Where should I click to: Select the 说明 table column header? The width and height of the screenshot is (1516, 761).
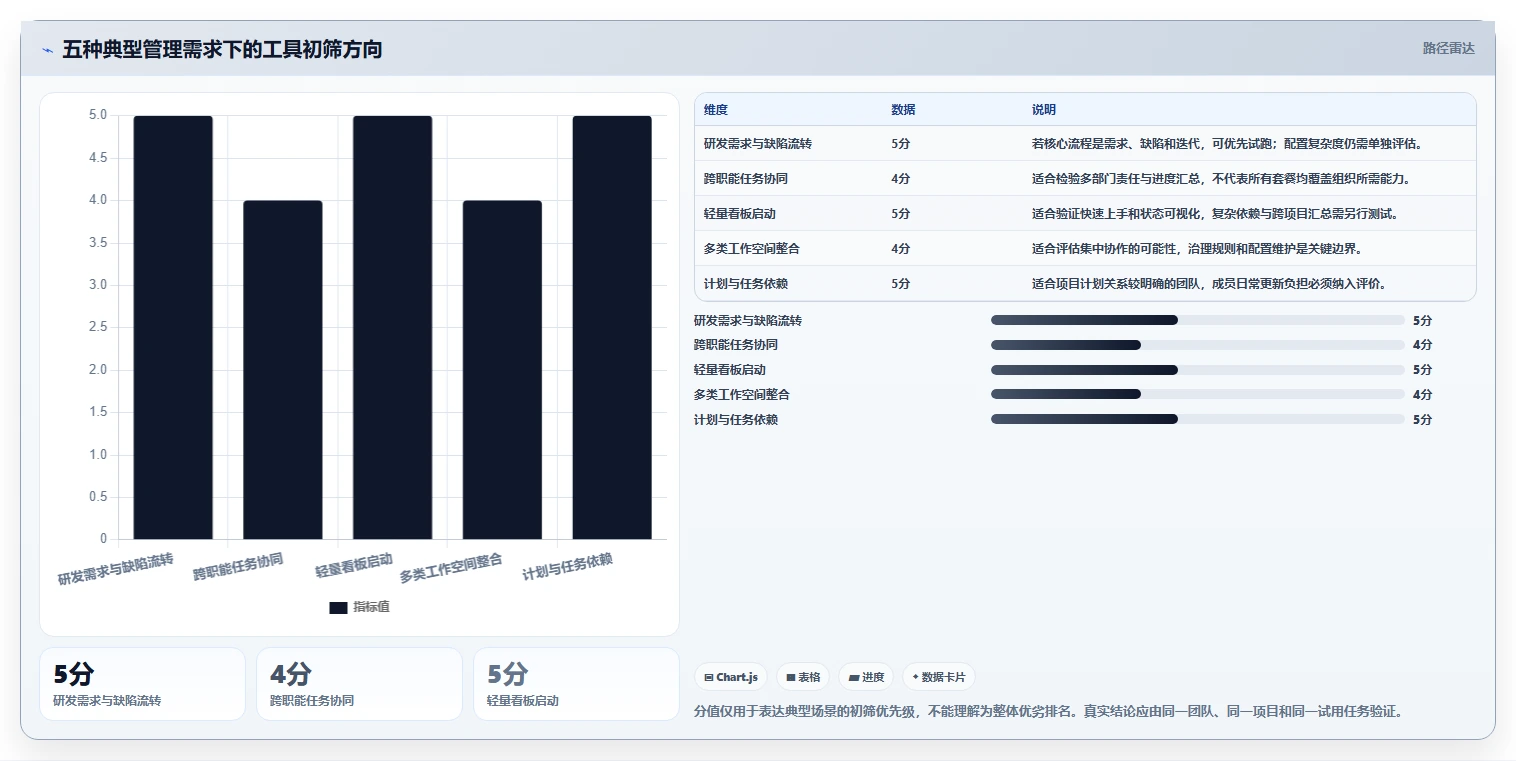click(x=1044, y=110)
